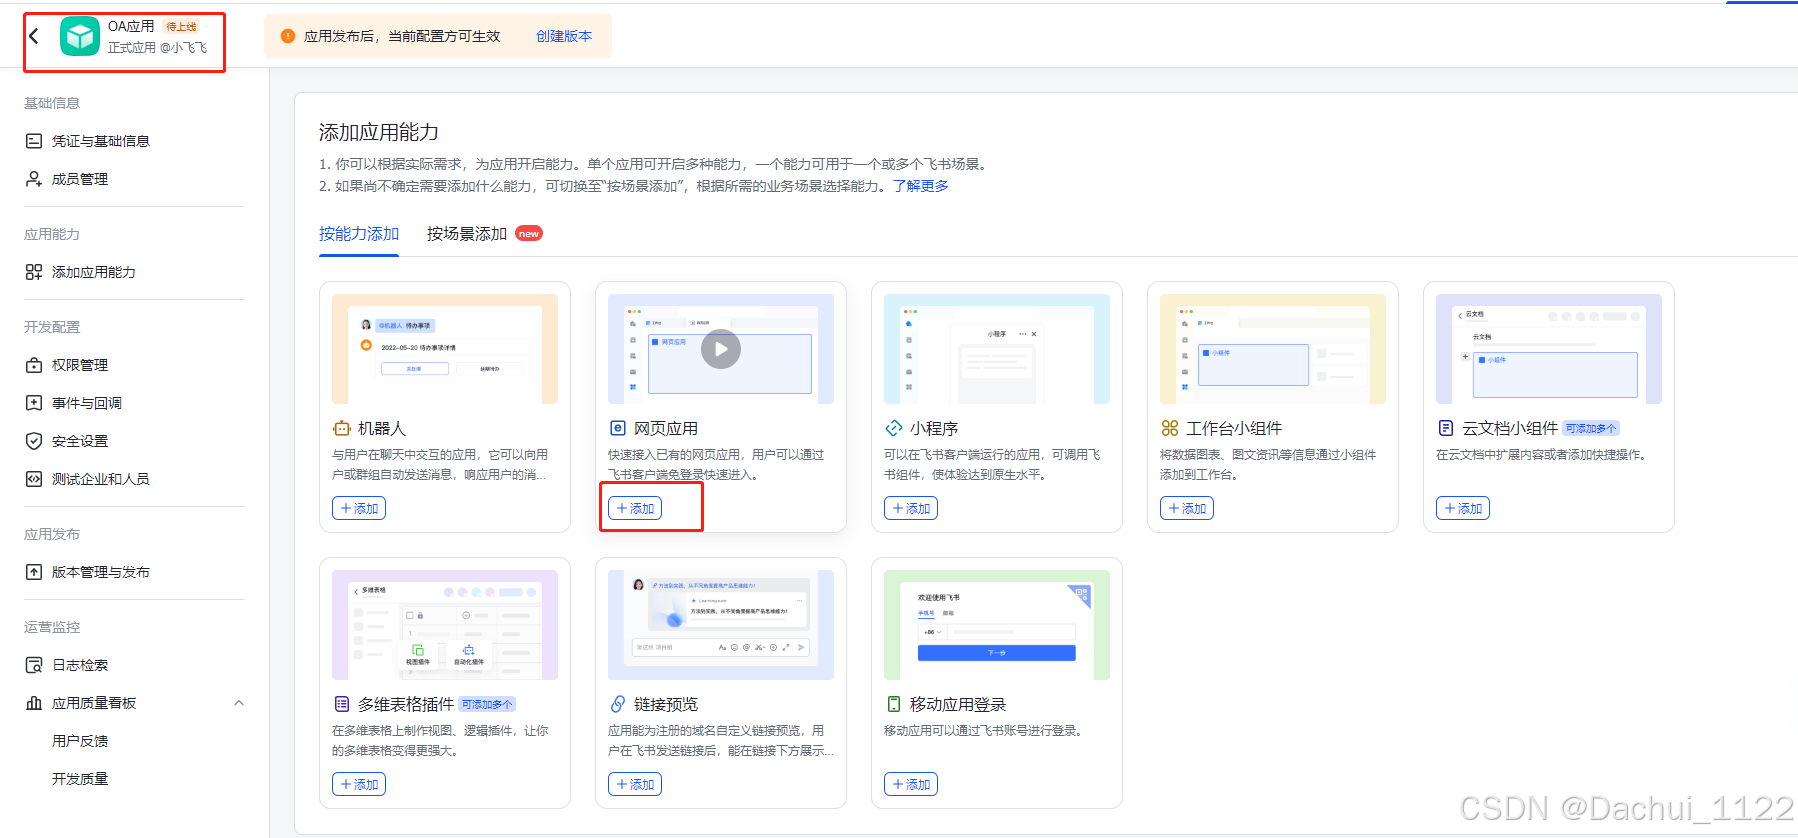Click the web app icon beside 网页应用

pos(618,428)
